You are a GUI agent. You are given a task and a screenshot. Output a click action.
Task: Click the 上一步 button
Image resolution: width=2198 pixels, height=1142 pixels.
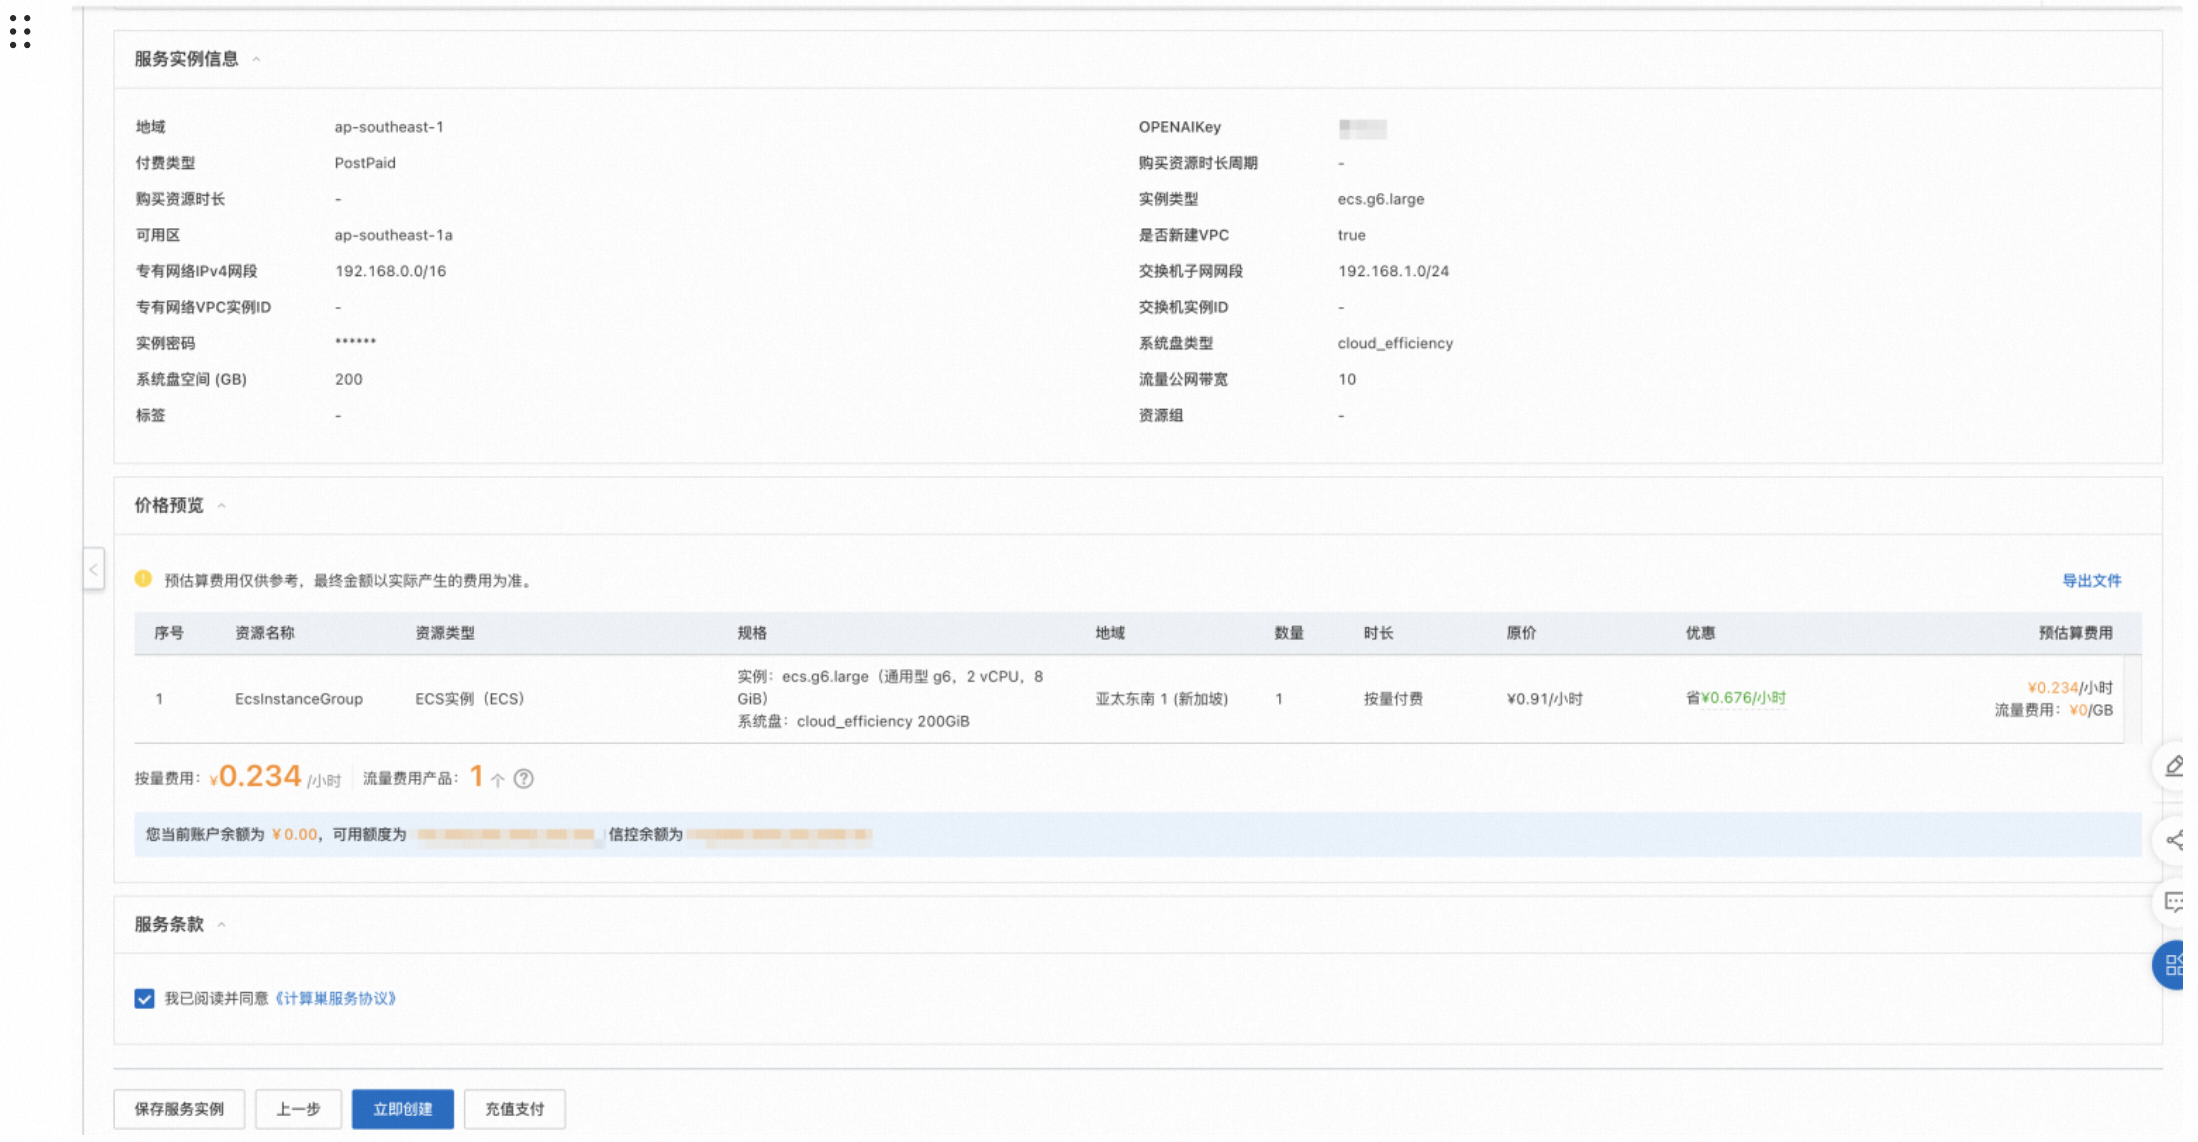(x=298, y=1109)
